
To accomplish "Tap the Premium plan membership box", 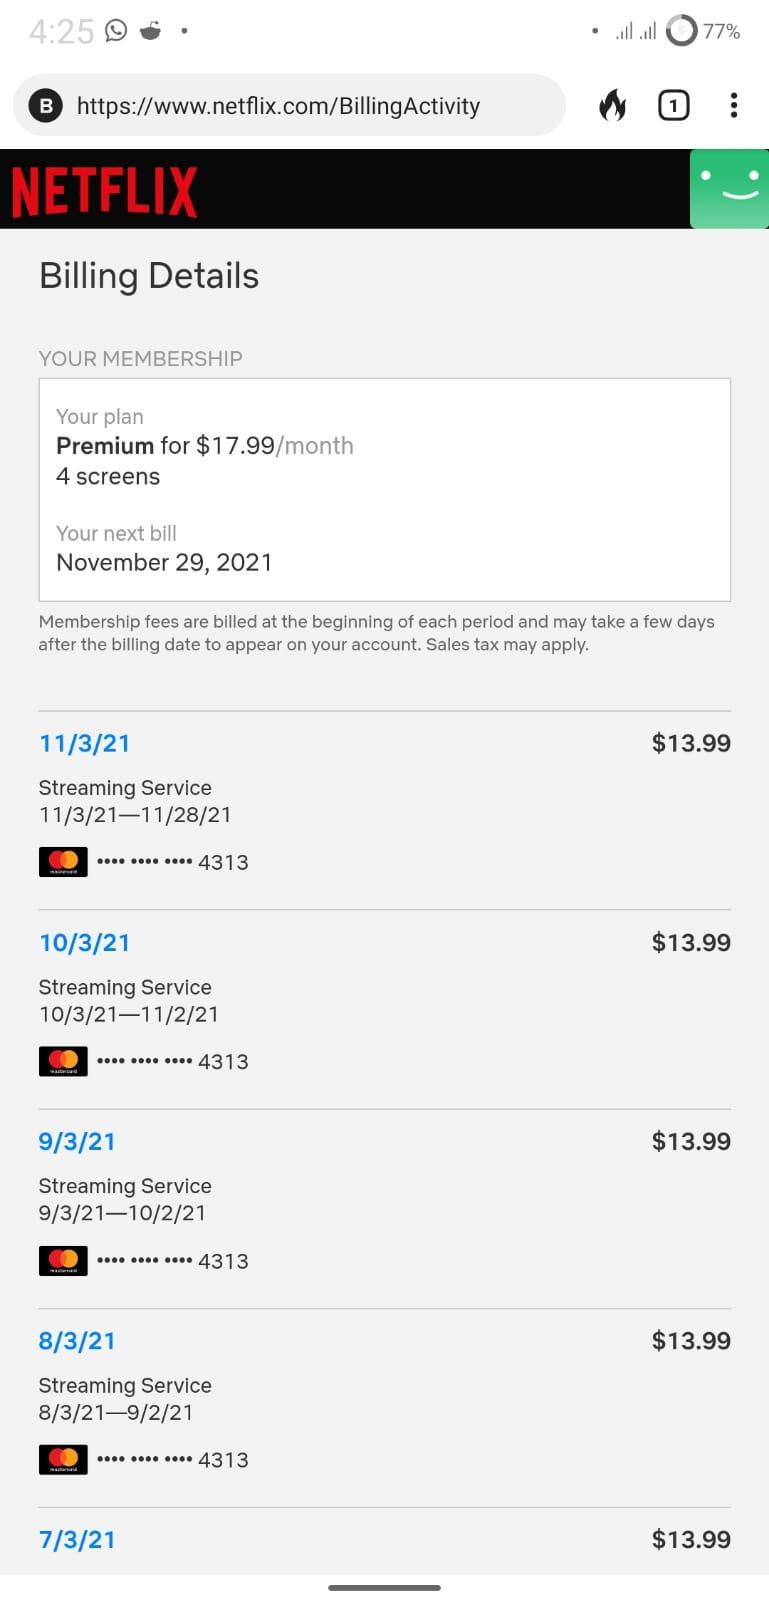I will 385,489.
